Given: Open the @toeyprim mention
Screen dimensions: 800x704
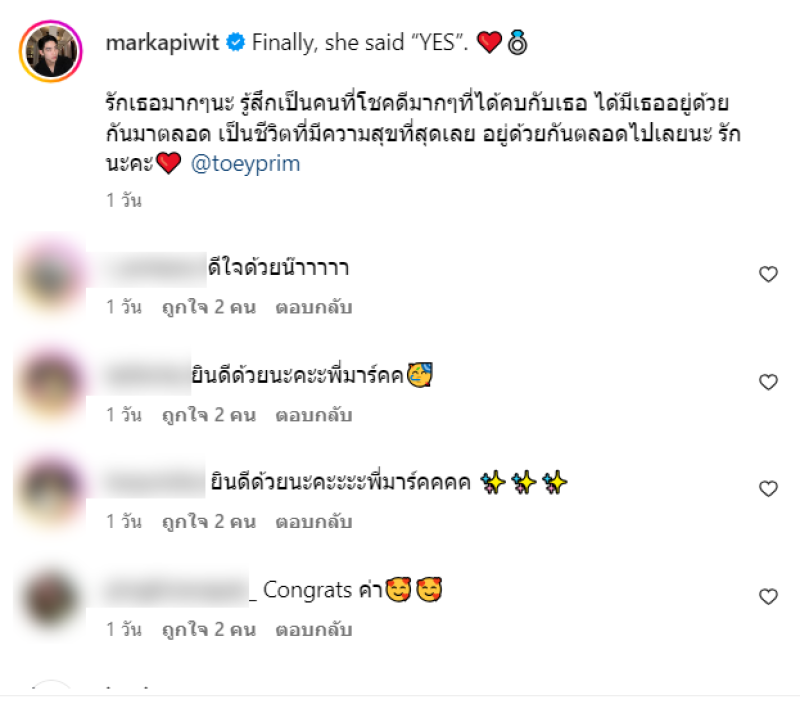Looking at the screenshot, I should 245,164.
